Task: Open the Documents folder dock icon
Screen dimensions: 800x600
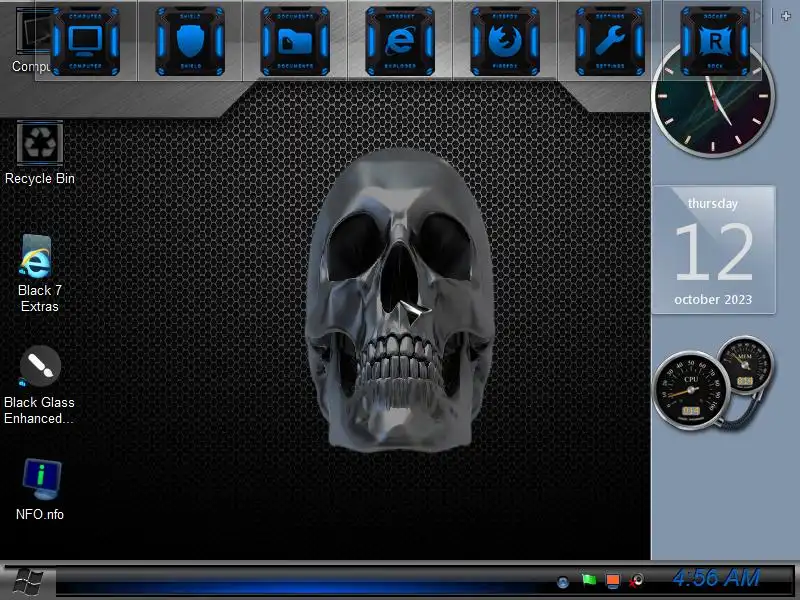Action: point(295,41)
